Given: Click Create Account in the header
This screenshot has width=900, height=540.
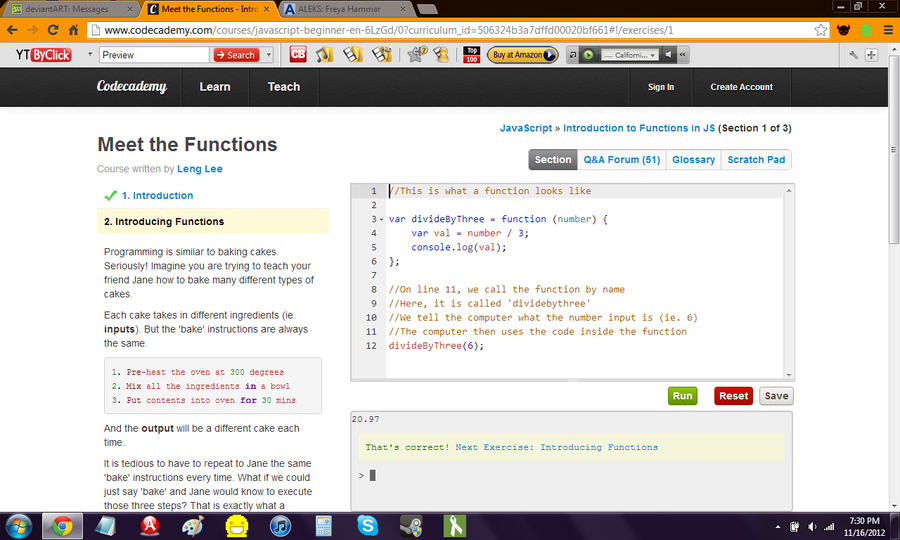Looking at the screenshot, I should tap(742, 87).
